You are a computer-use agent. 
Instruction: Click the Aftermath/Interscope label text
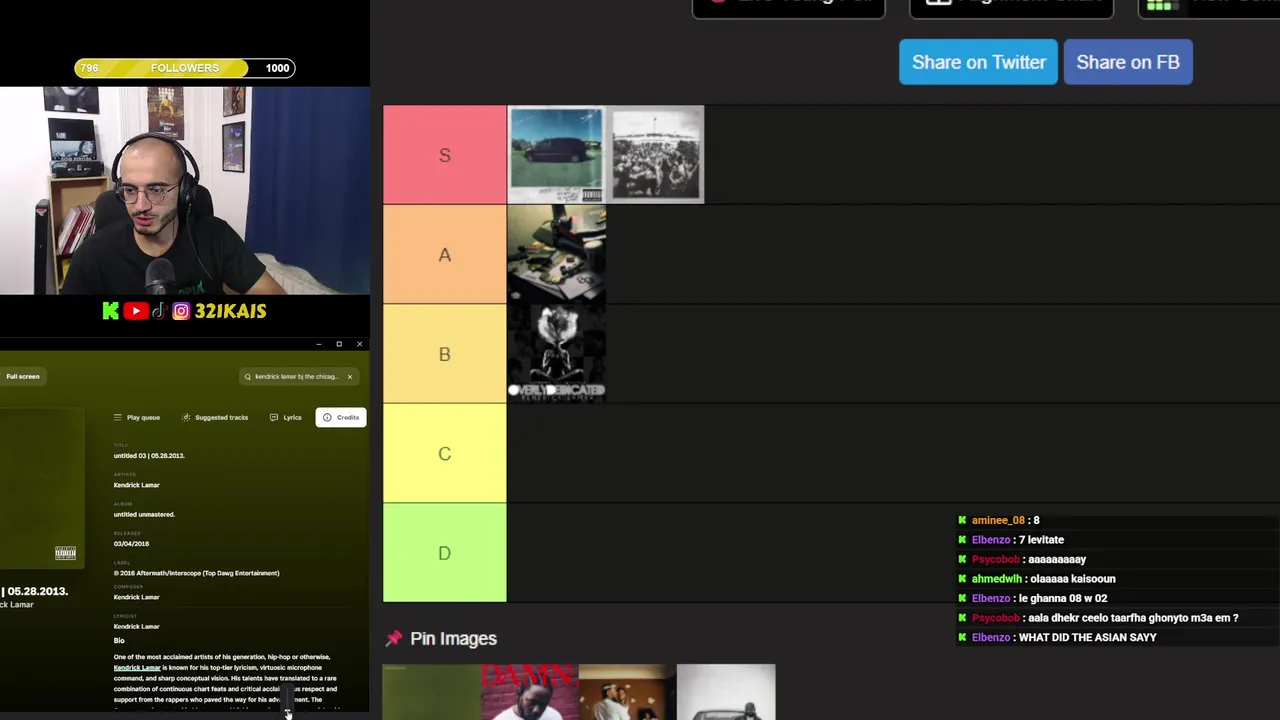(x=196, y=573)
